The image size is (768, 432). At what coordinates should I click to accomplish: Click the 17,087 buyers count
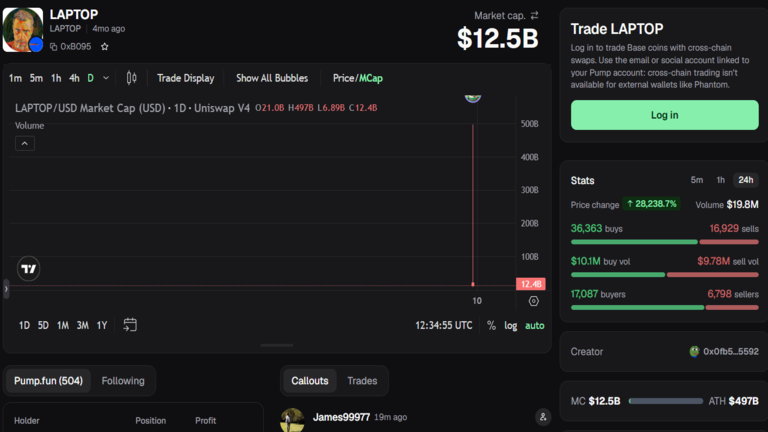pyautogui.click(x=584, y=294)
